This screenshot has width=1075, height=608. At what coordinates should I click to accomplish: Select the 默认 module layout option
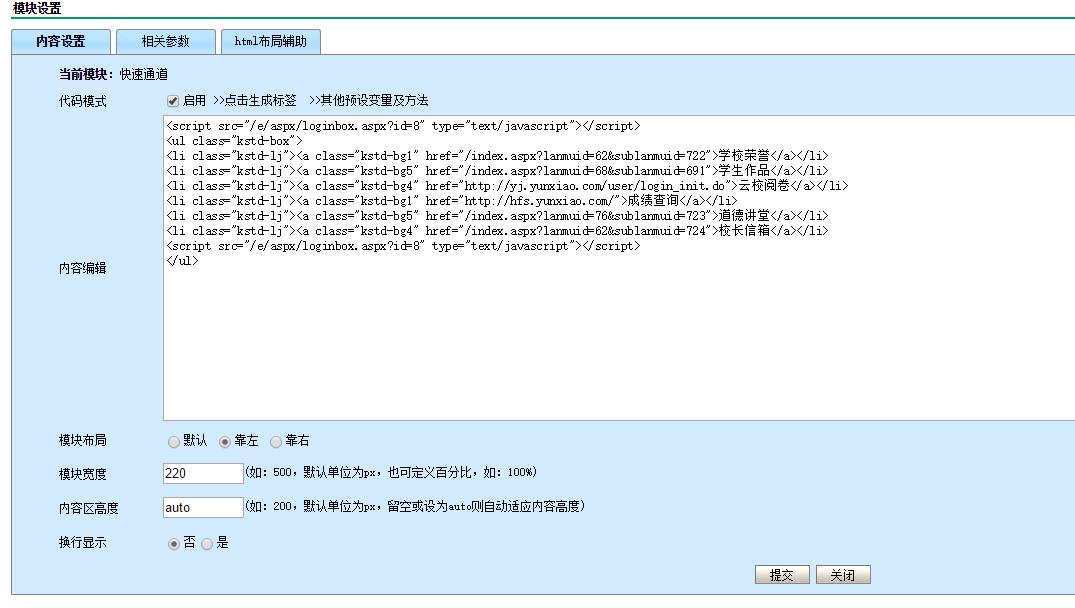[x=175, y=441]
